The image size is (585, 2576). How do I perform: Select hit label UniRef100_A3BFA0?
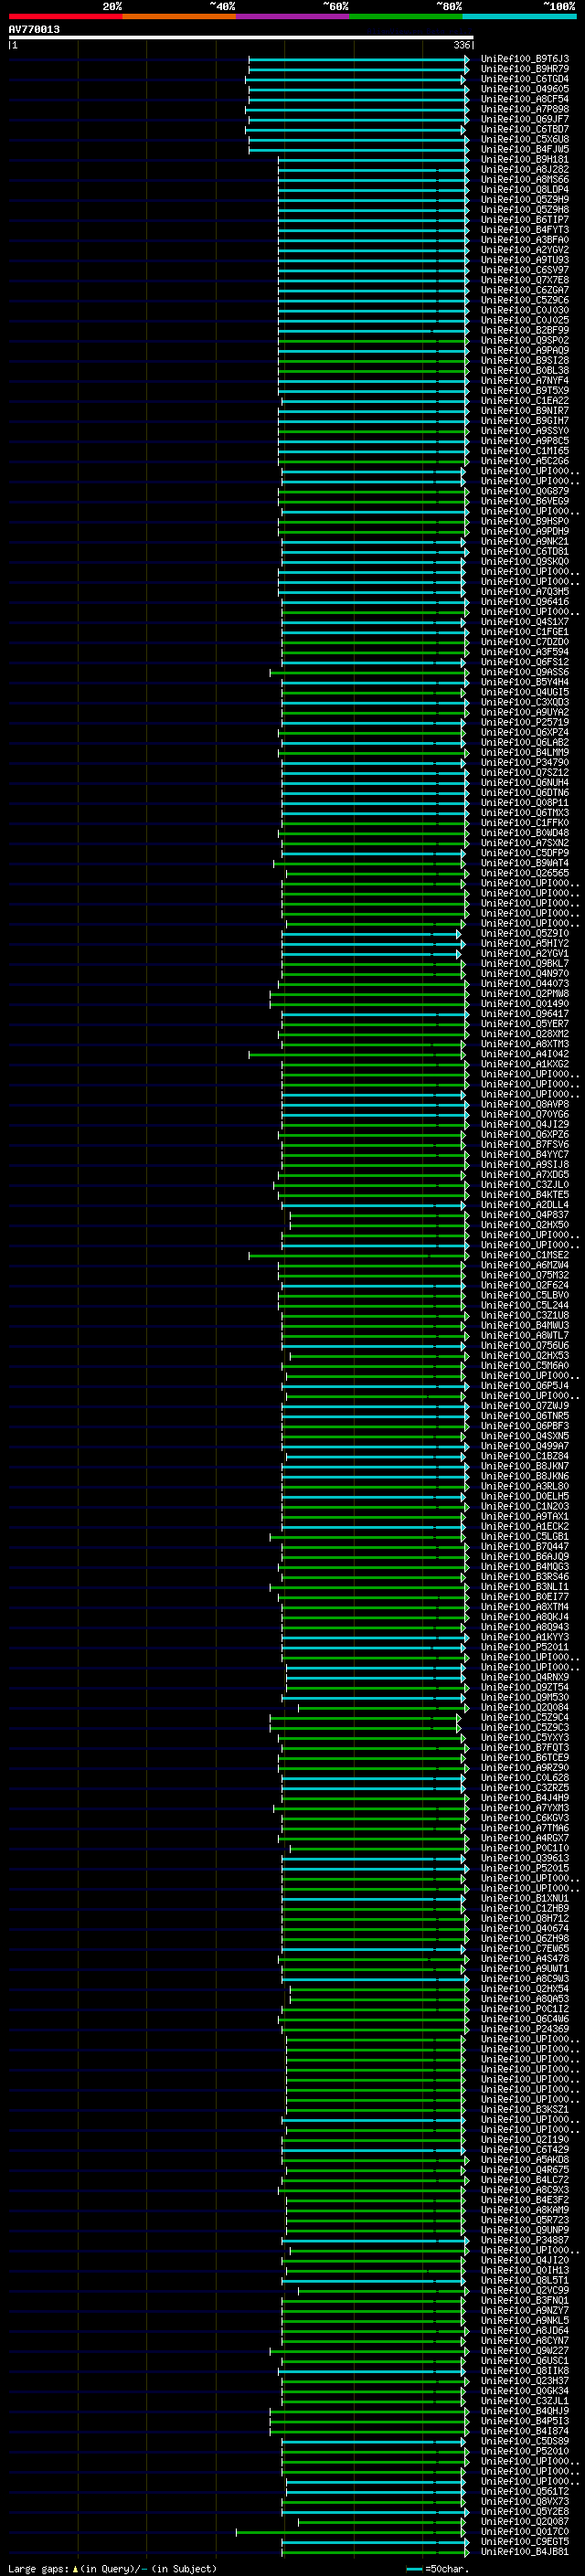[524, 240]
